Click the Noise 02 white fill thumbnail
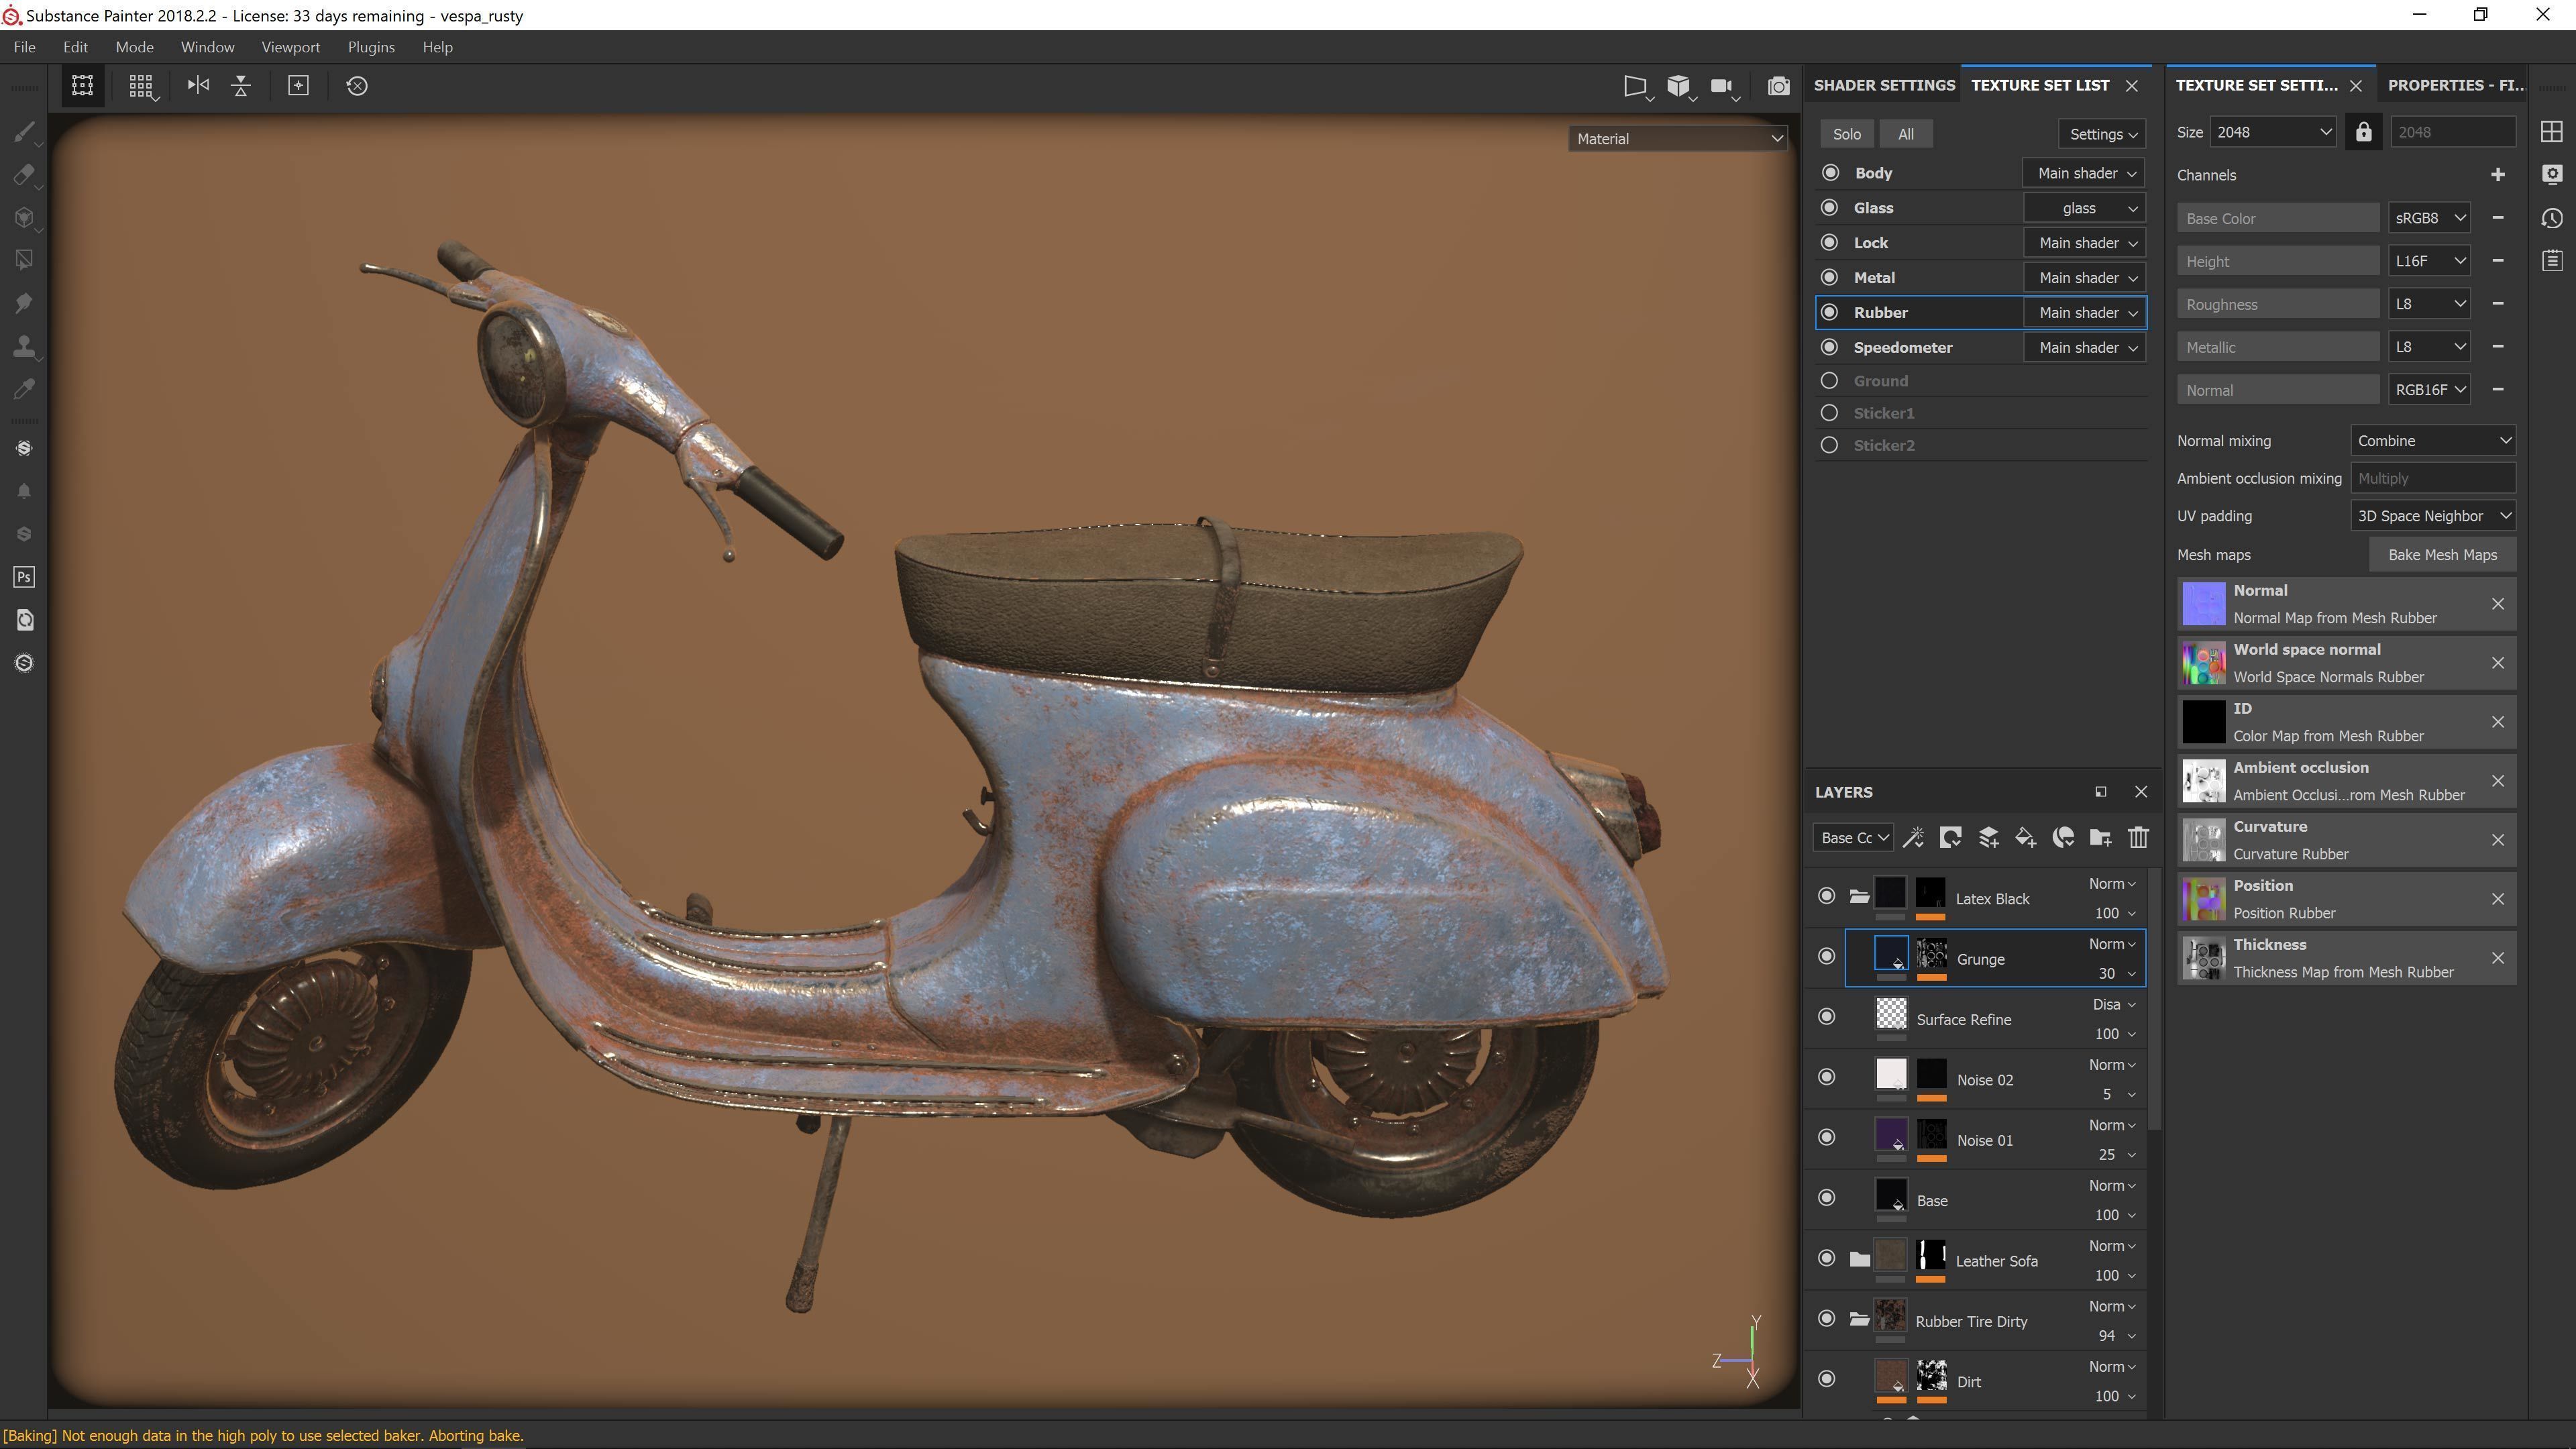2576x1449 pixels. point(1891,1074)
